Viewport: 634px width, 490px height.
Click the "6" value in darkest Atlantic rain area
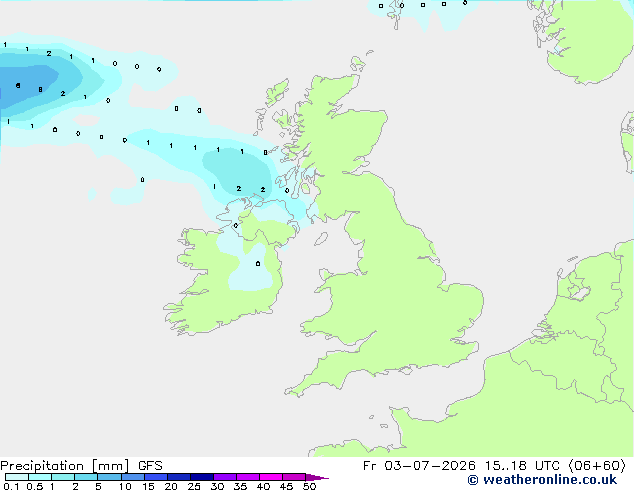point(18,85)
